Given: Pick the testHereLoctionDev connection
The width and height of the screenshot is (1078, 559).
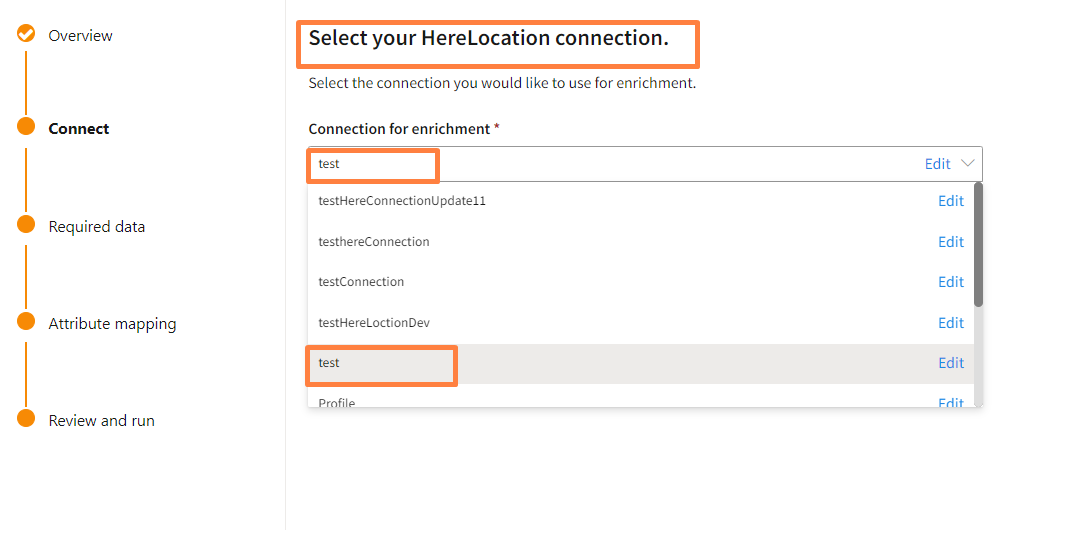Looking at the screenshot, I should pos(374,323).
